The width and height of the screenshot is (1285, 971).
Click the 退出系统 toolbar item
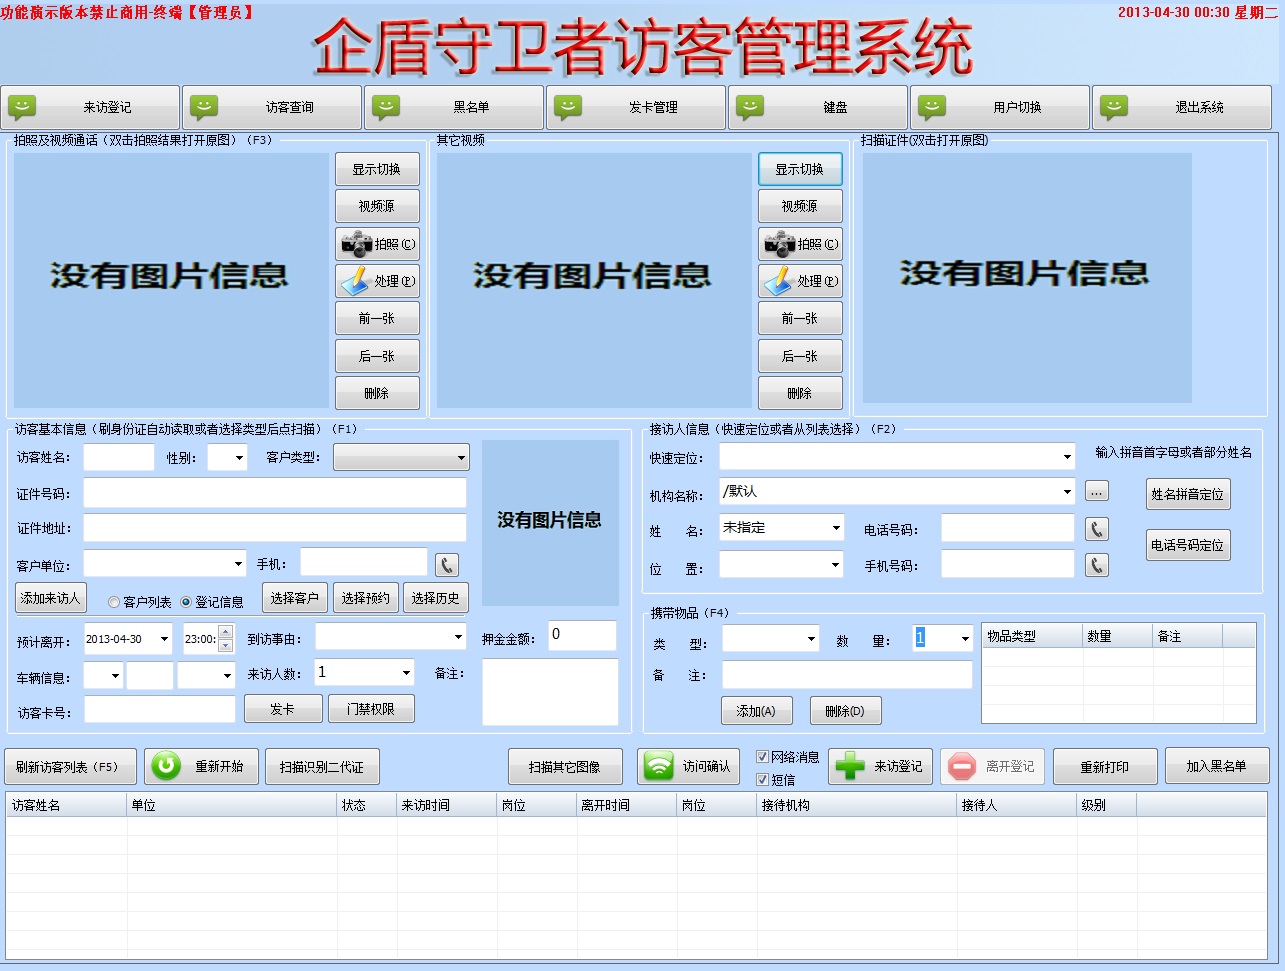1182,107
